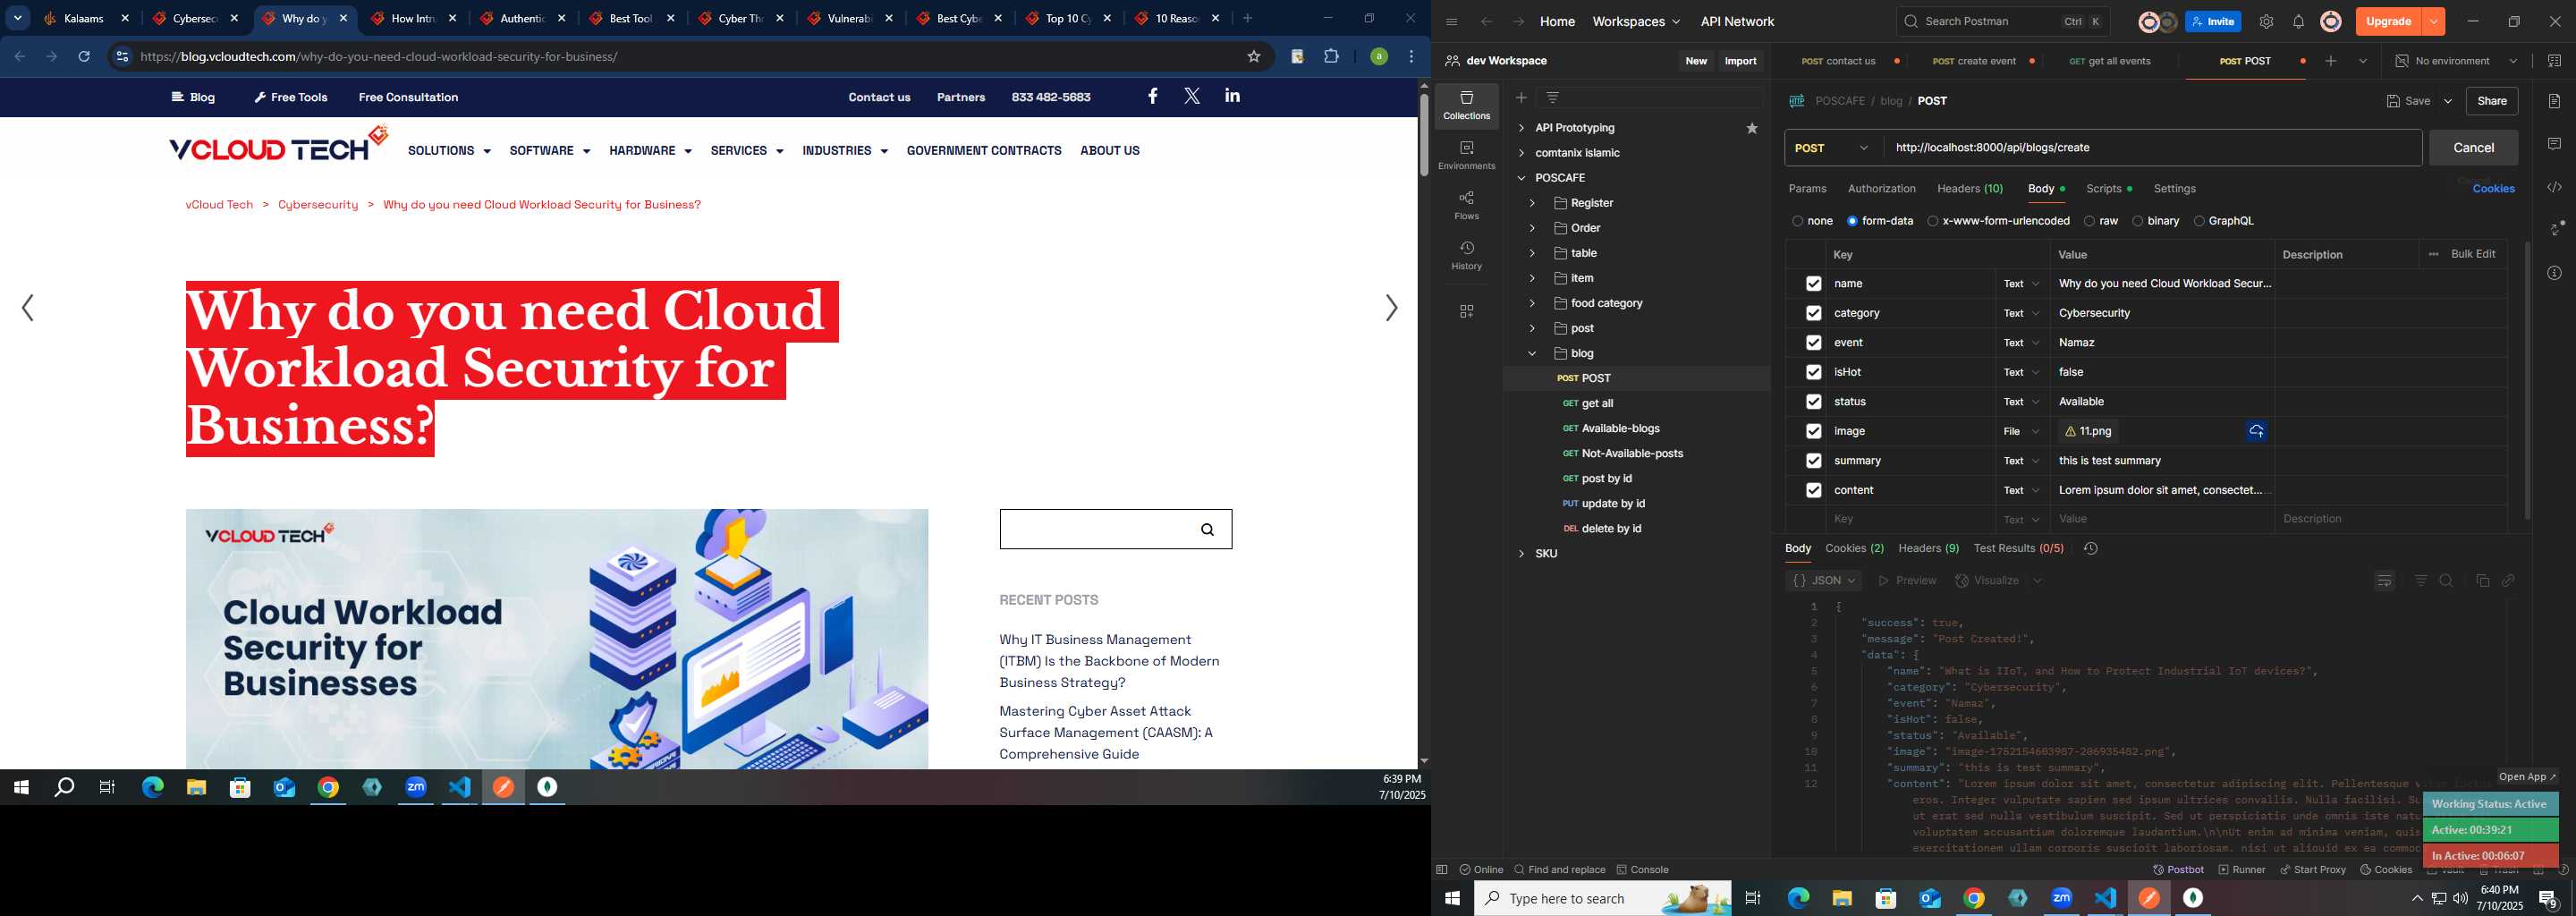The image size is (2576, 916).
Task: Open the No environment selector dropdown
Action: click(x=2457, y=61)
